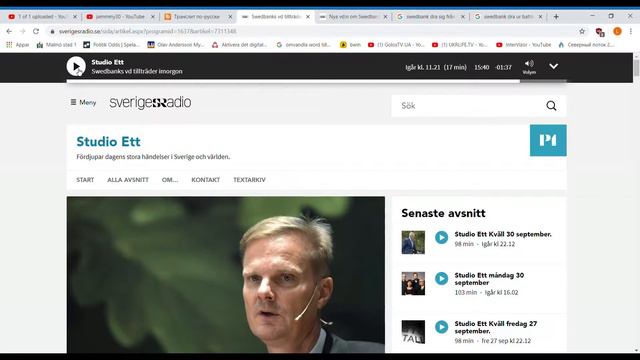Expand the audio player with the chevron
The width and height of the screenshot is (640, 360).
pos(553,66)
